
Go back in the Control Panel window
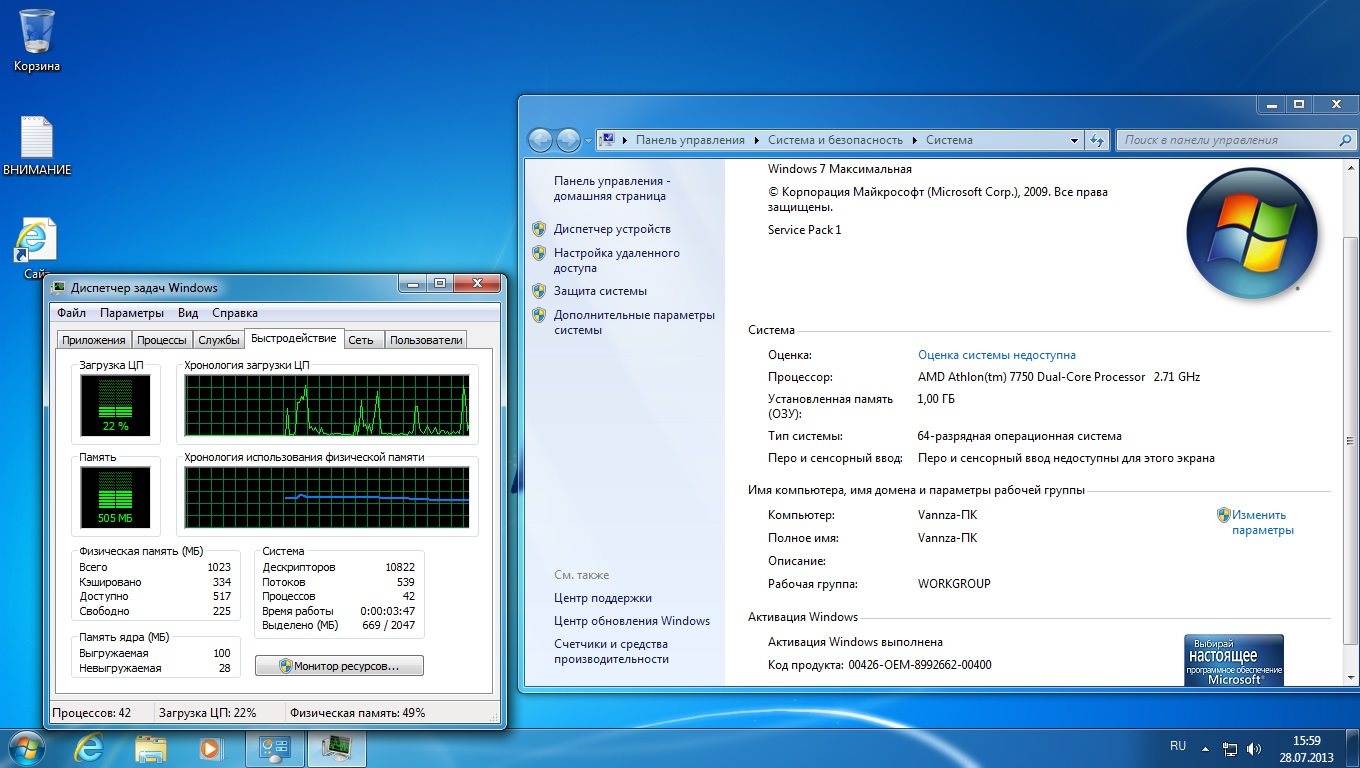click(x=539, y=140)
